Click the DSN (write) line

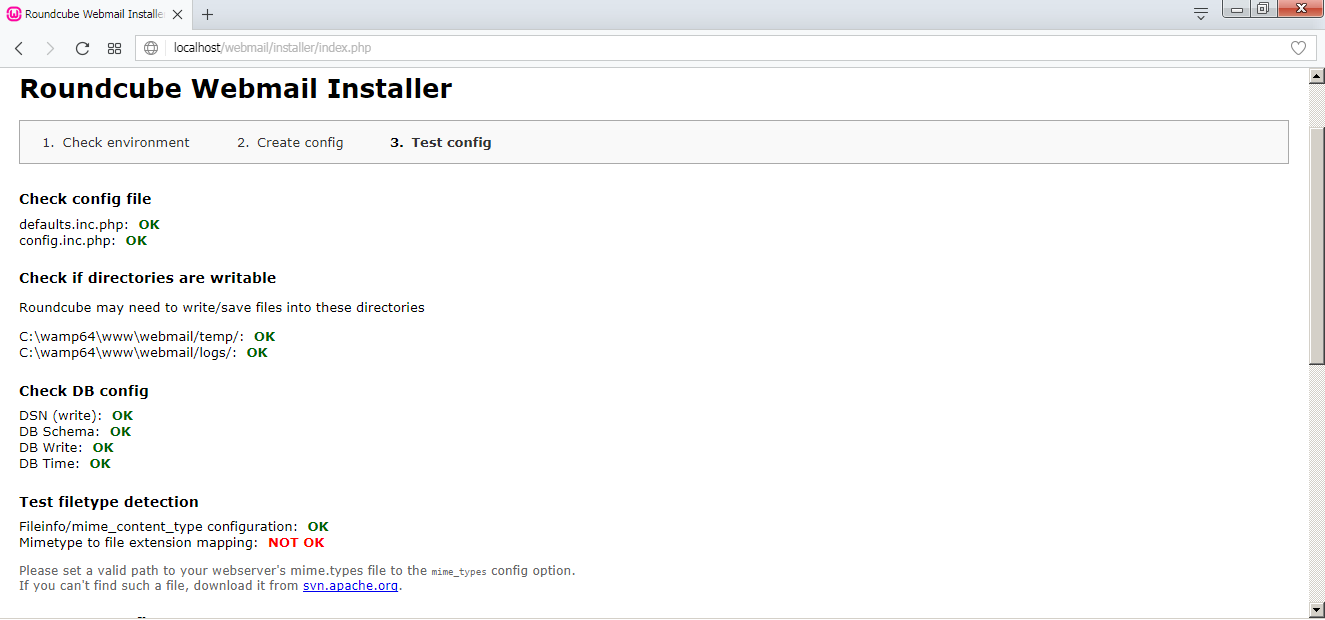[x=76, y=416]
